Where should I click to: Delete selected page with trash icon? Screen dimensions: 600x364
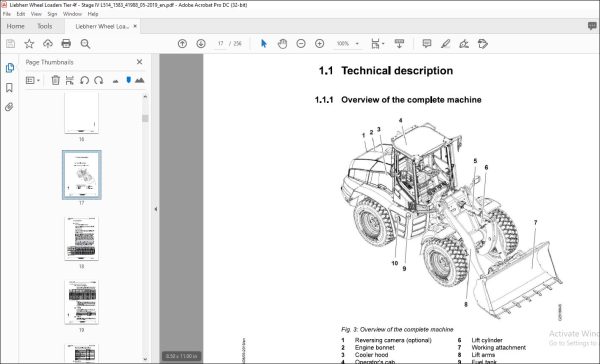[55, 80]
